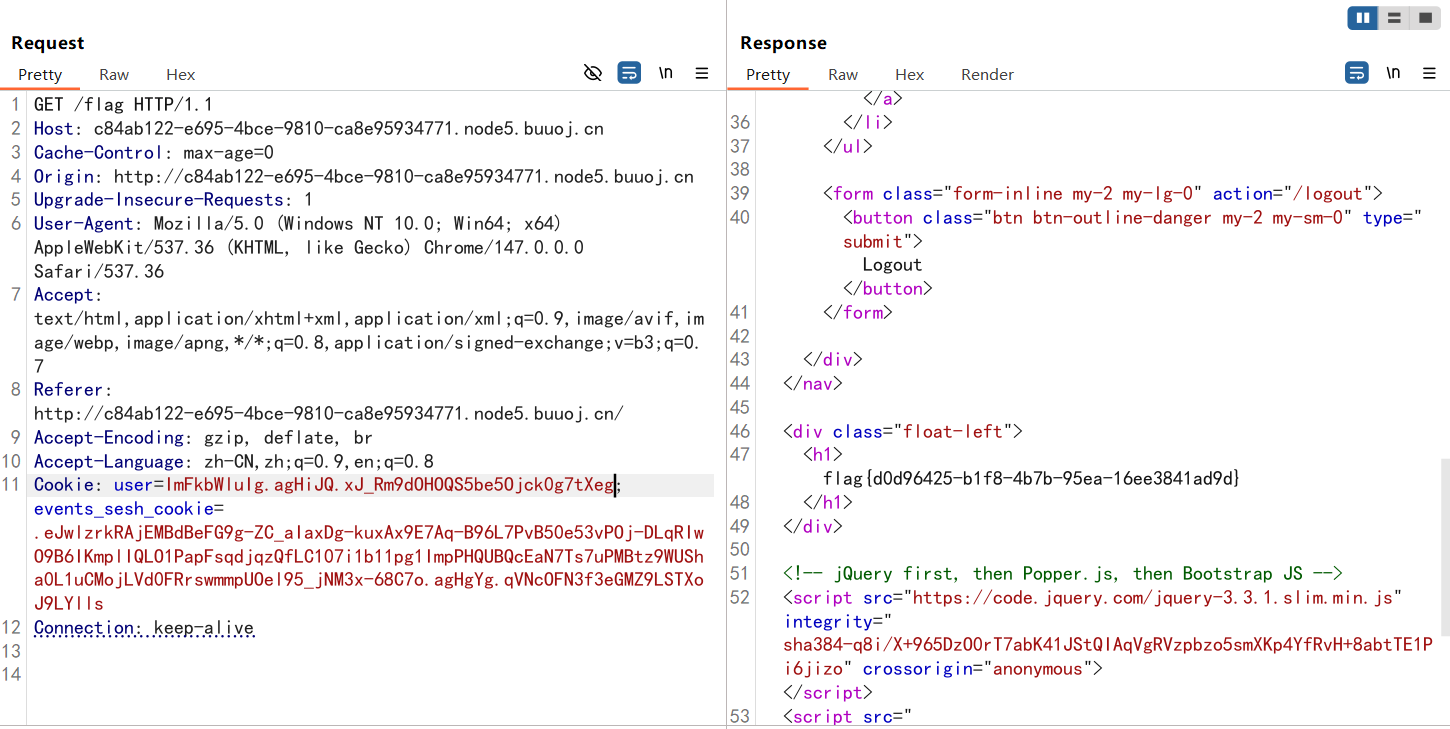Screen dimensions: 1450x729
Task: Click the "Request" panel title
Action: [x=48, y=43]
